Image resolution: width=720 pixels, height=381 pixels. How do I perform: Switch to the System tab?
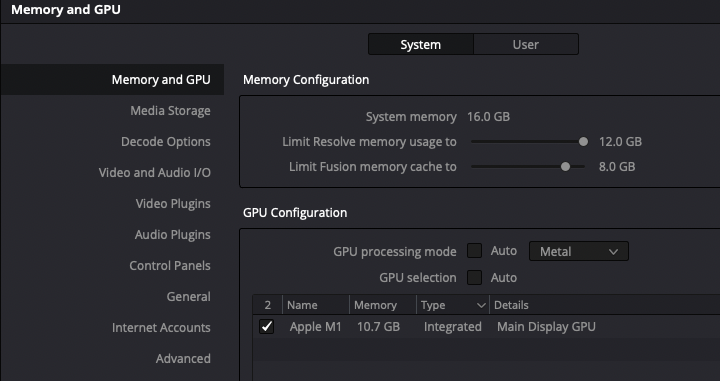click(x=421, y=45)
